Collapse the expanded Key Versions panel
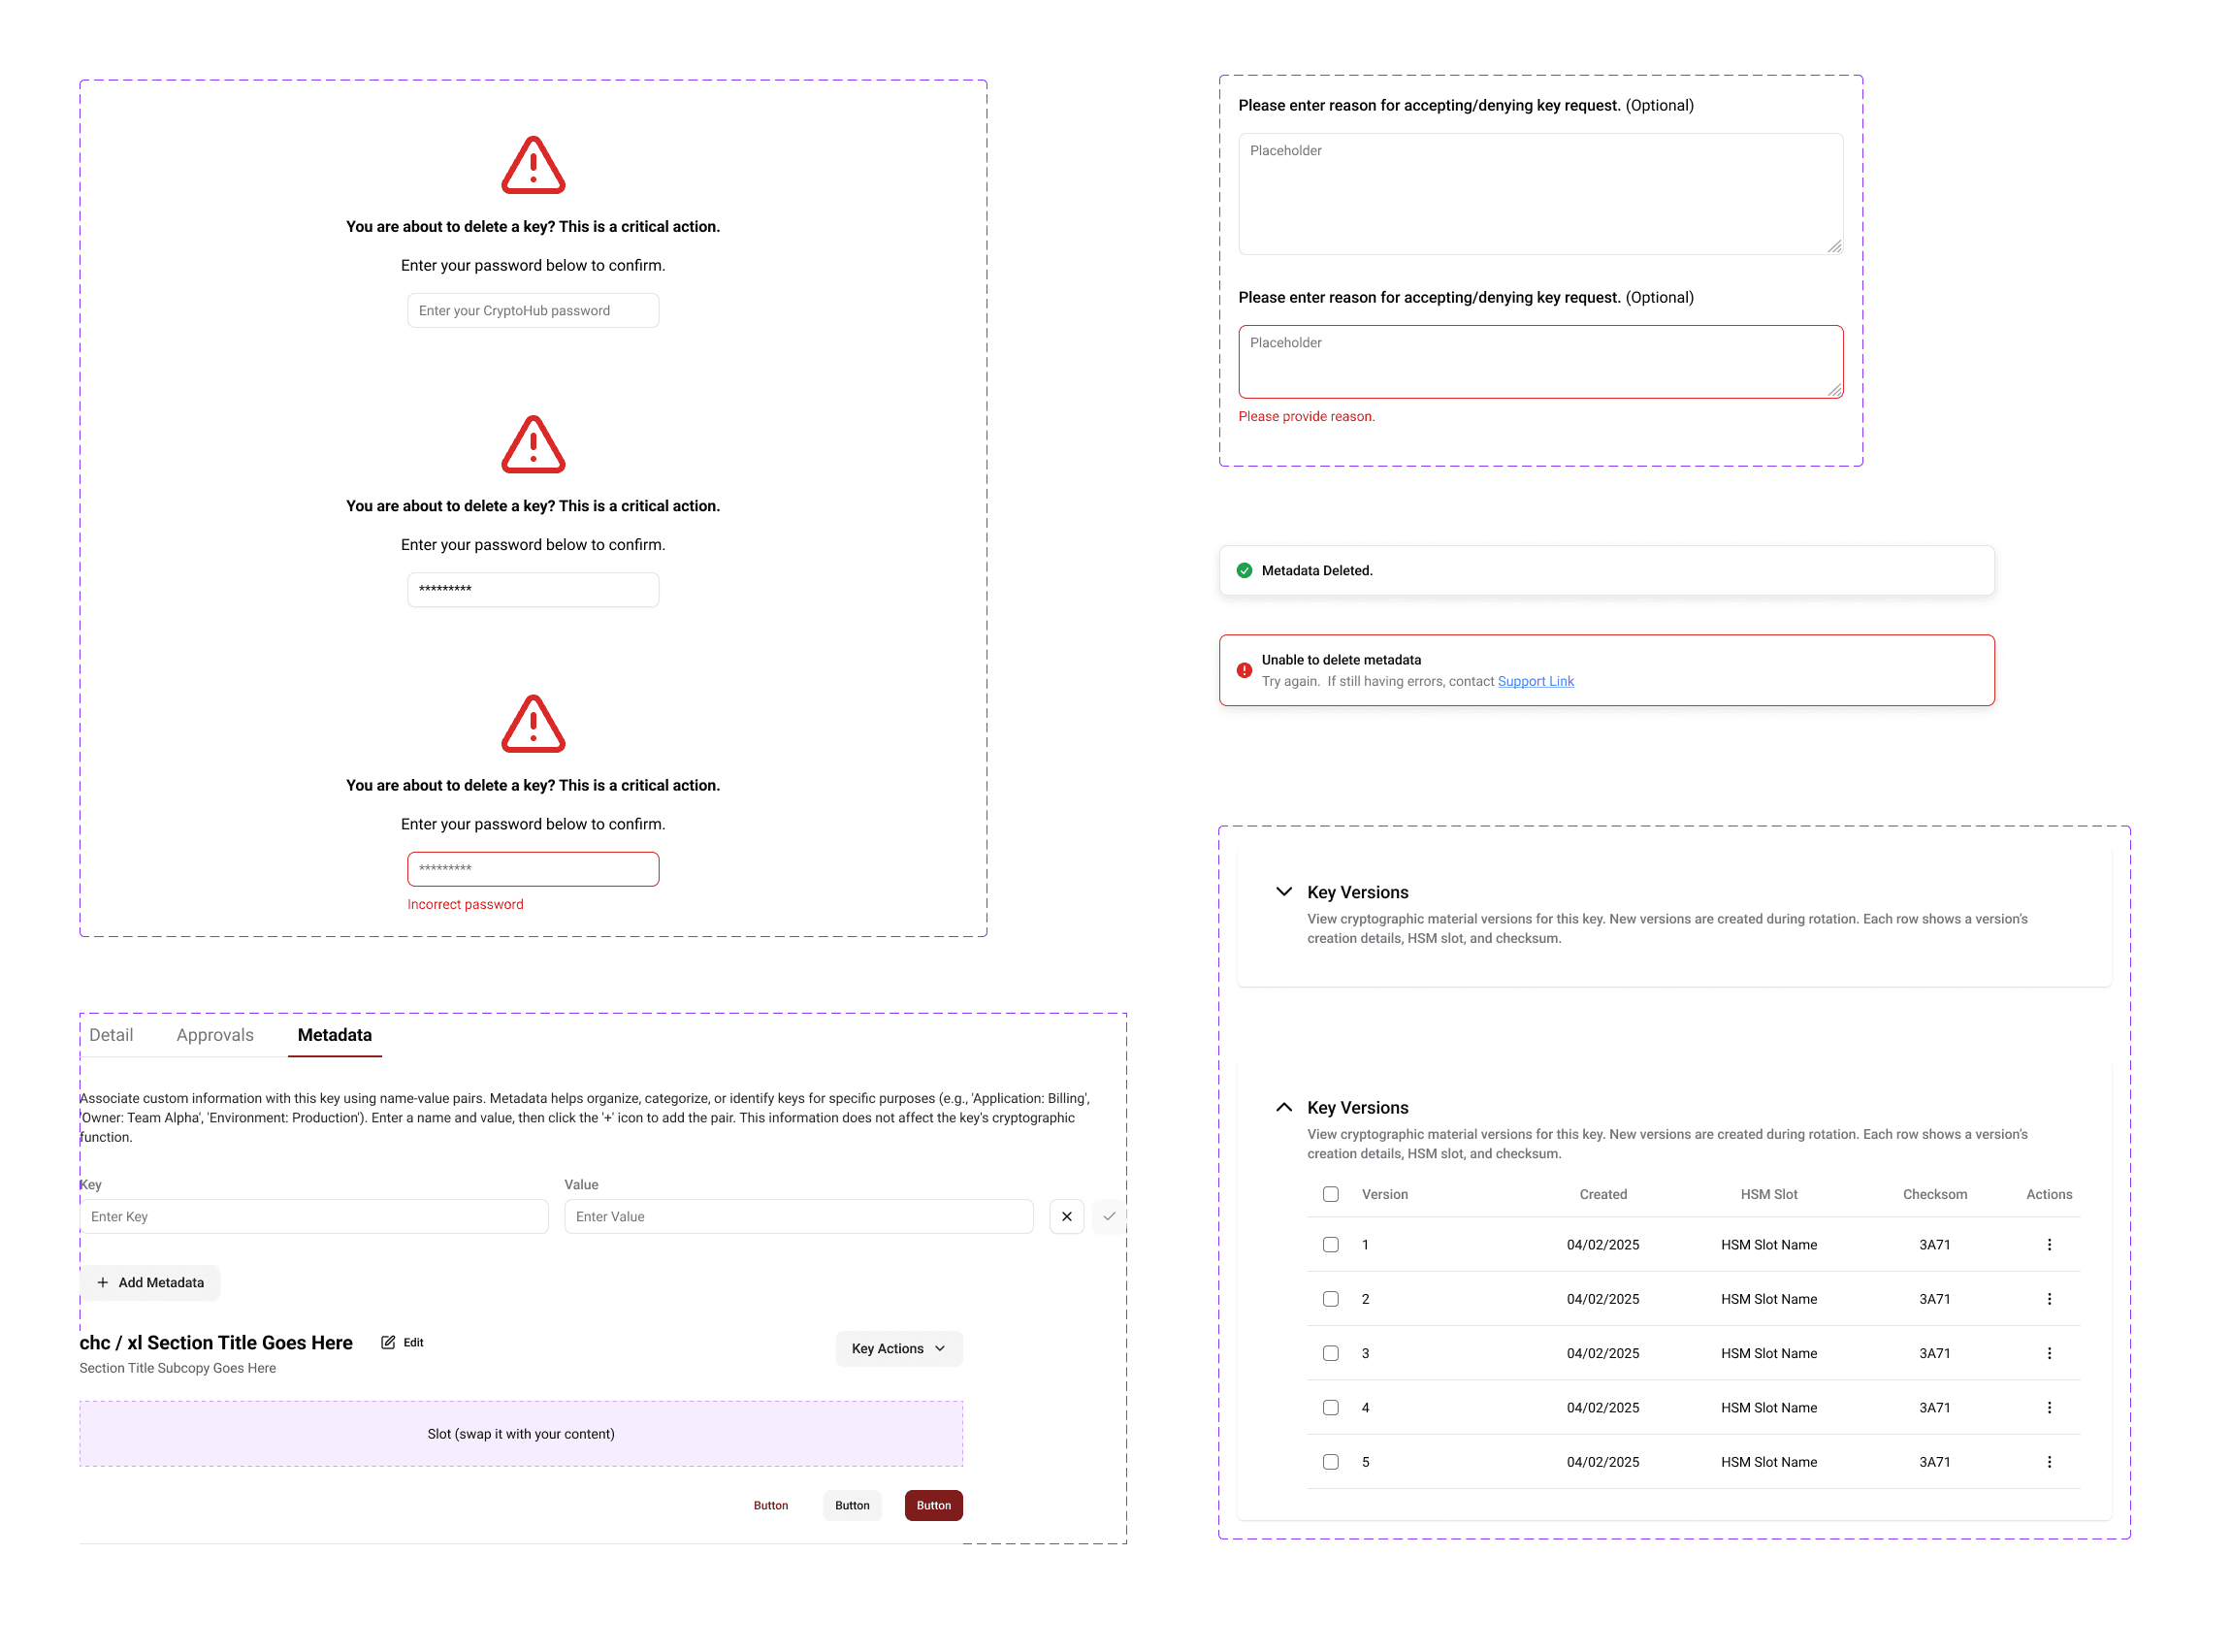The height and width of the screenshot is (1652, 2232). (1283, 1107)
